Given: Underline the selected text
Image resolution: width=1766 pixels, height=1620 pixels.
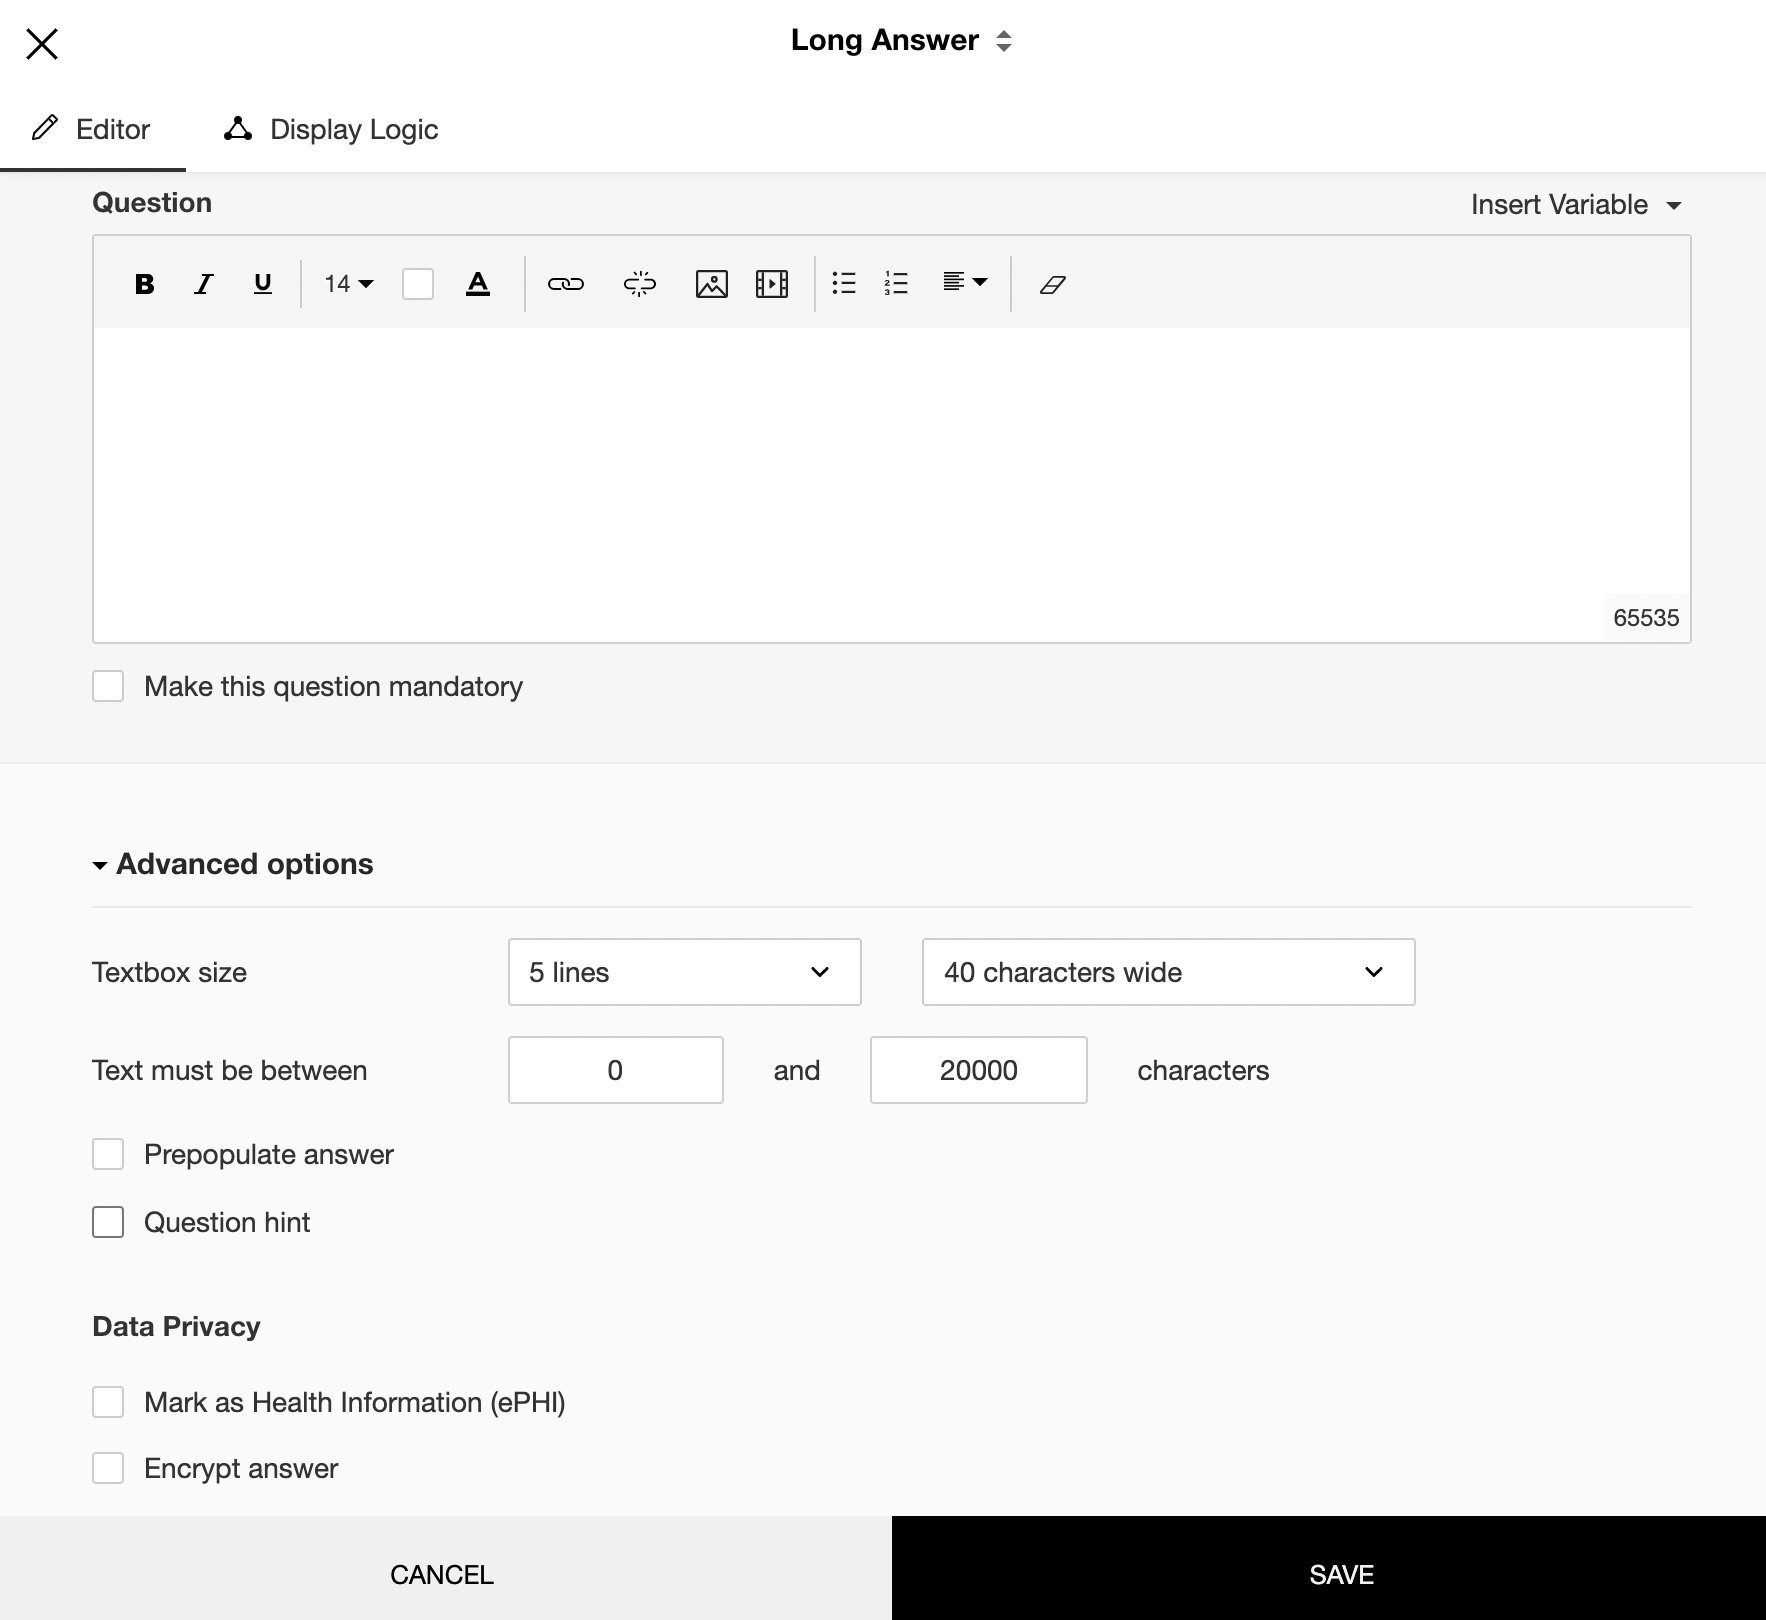Looking at the screenshot, I should pyautogui.click(x=263, y=284).
